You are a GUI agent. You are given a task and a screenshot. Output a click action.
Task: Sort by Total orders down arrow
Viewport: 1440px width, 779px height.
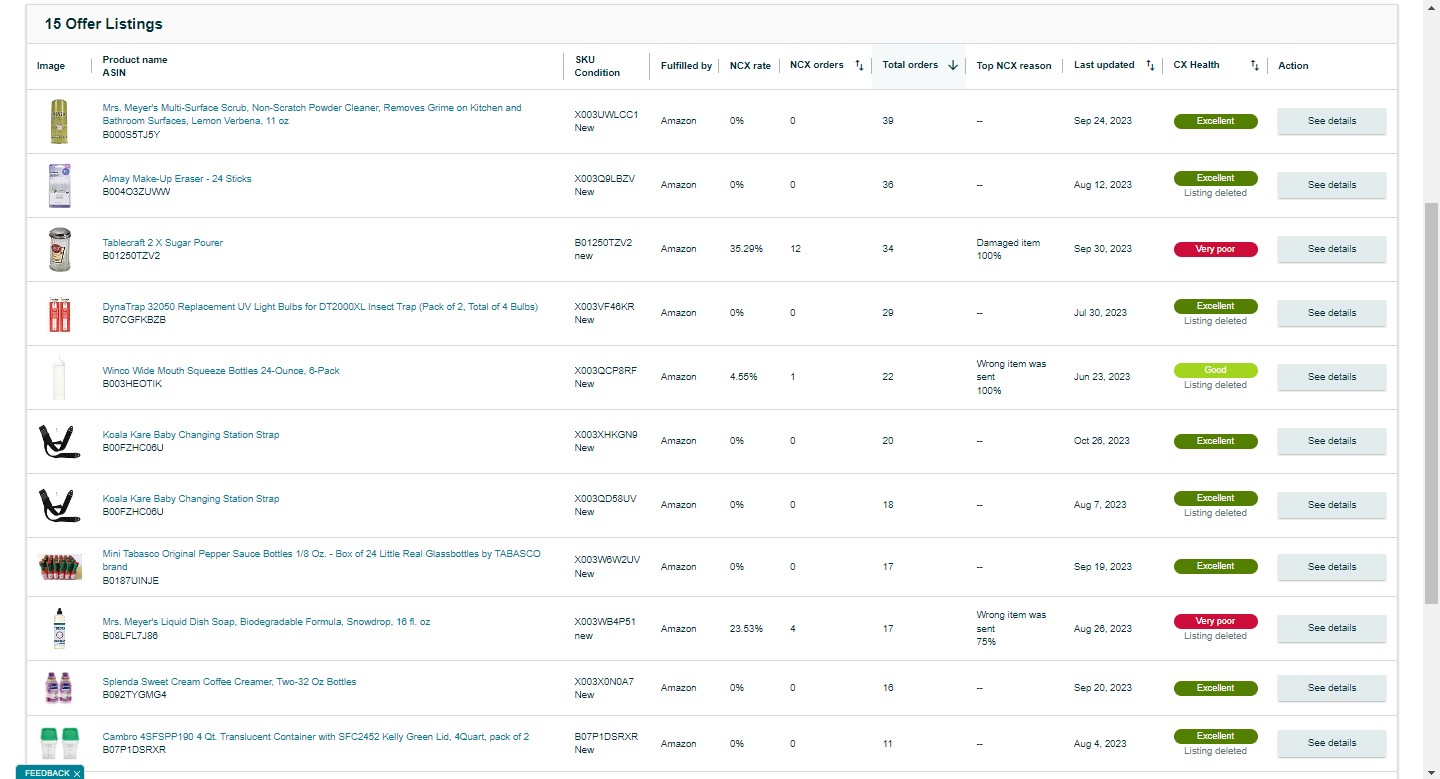click(953, 66)
